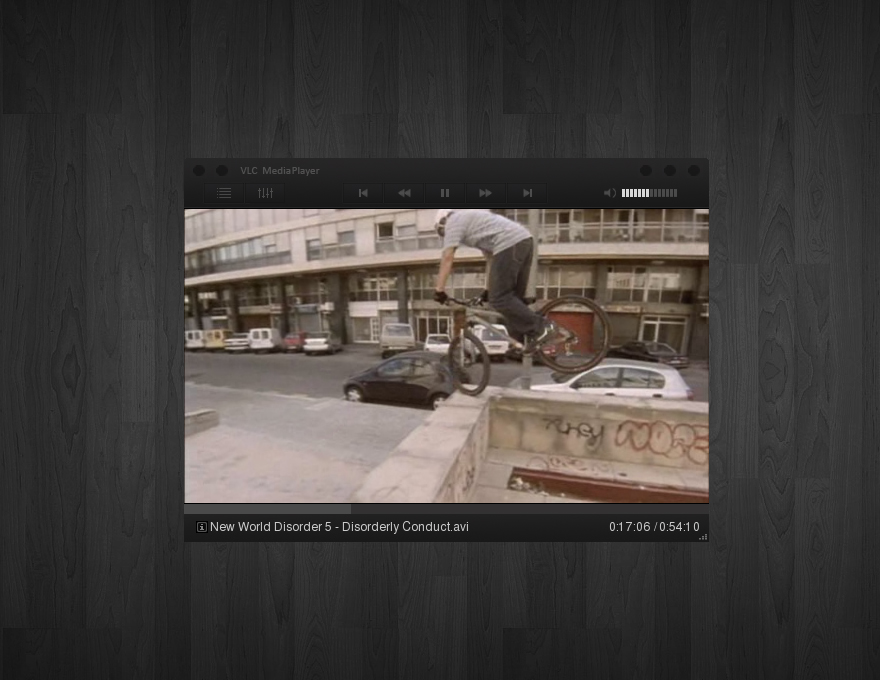Open the playlist list icon
The image size is (880, 680).
(x=224, y=193)
